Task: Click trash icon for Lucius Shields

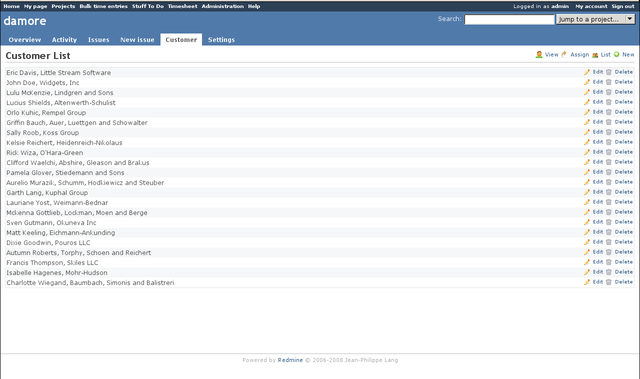Action: tap(609, 102)
